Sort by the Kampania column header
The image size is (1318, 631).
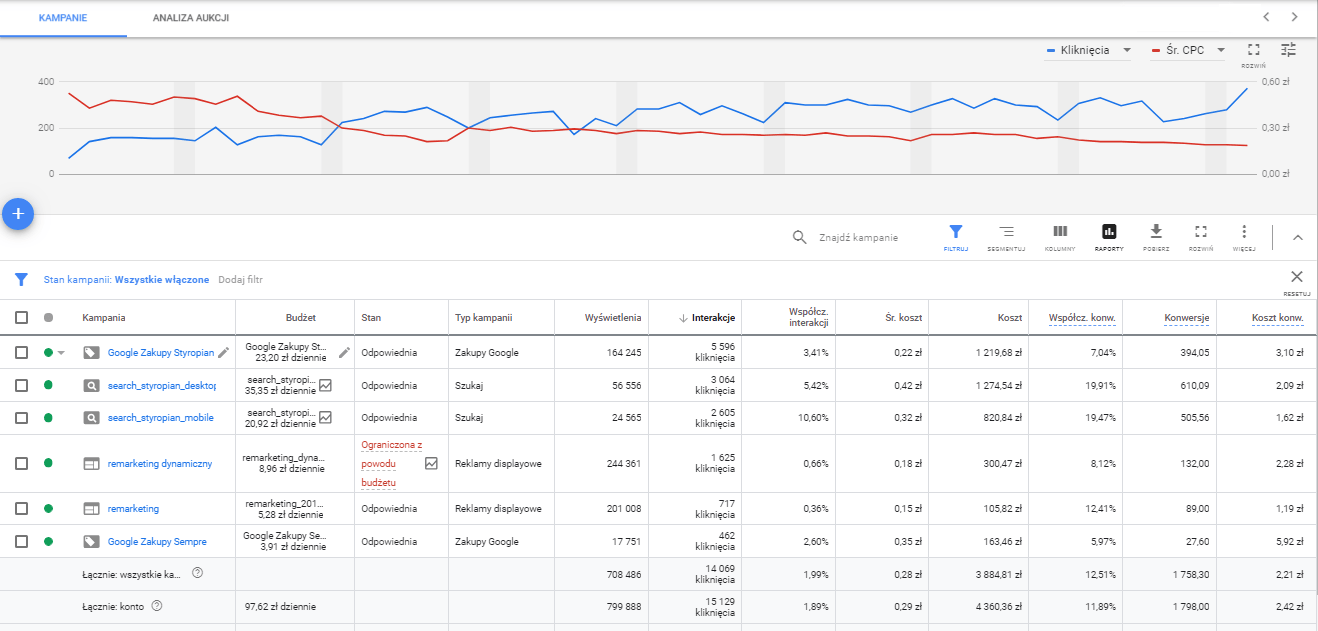[104, 318]
